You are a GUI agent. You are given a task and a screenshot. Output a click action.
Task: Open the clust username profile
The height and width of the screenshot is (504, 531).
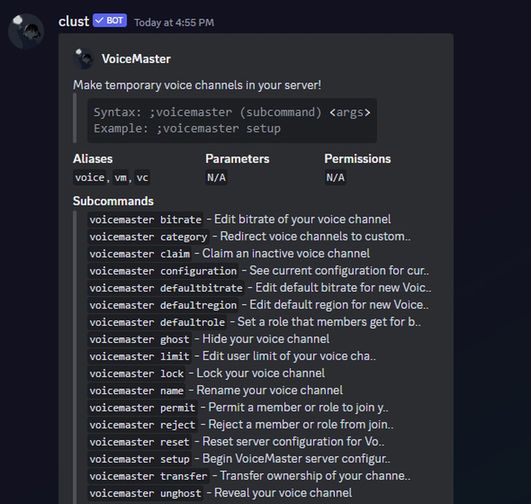pyautogui.click(x=73, y=21)
